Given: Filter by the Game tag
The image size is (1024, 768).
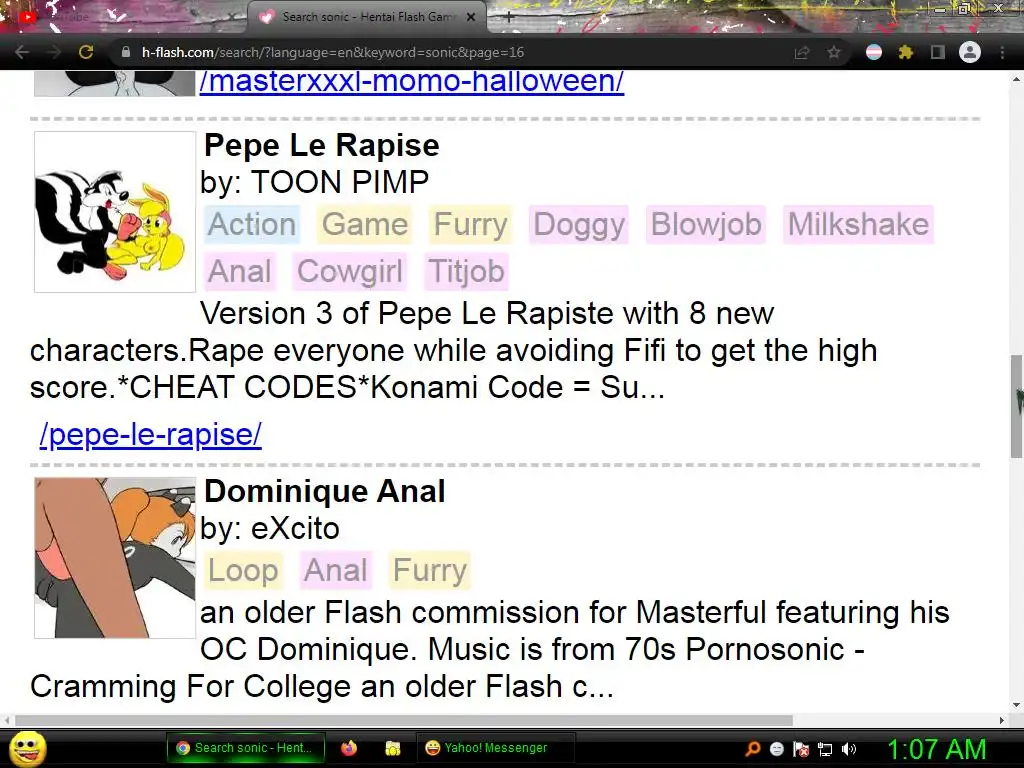Looking at the screenshot, I should pyautogui.click(x=365, y=225).
